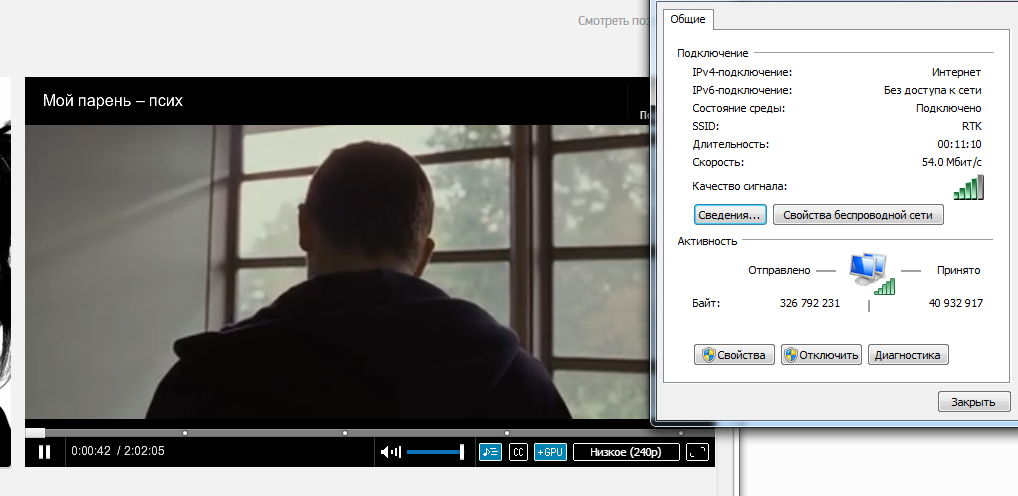Click received bytes value 40 932 917

pos(956,303)
